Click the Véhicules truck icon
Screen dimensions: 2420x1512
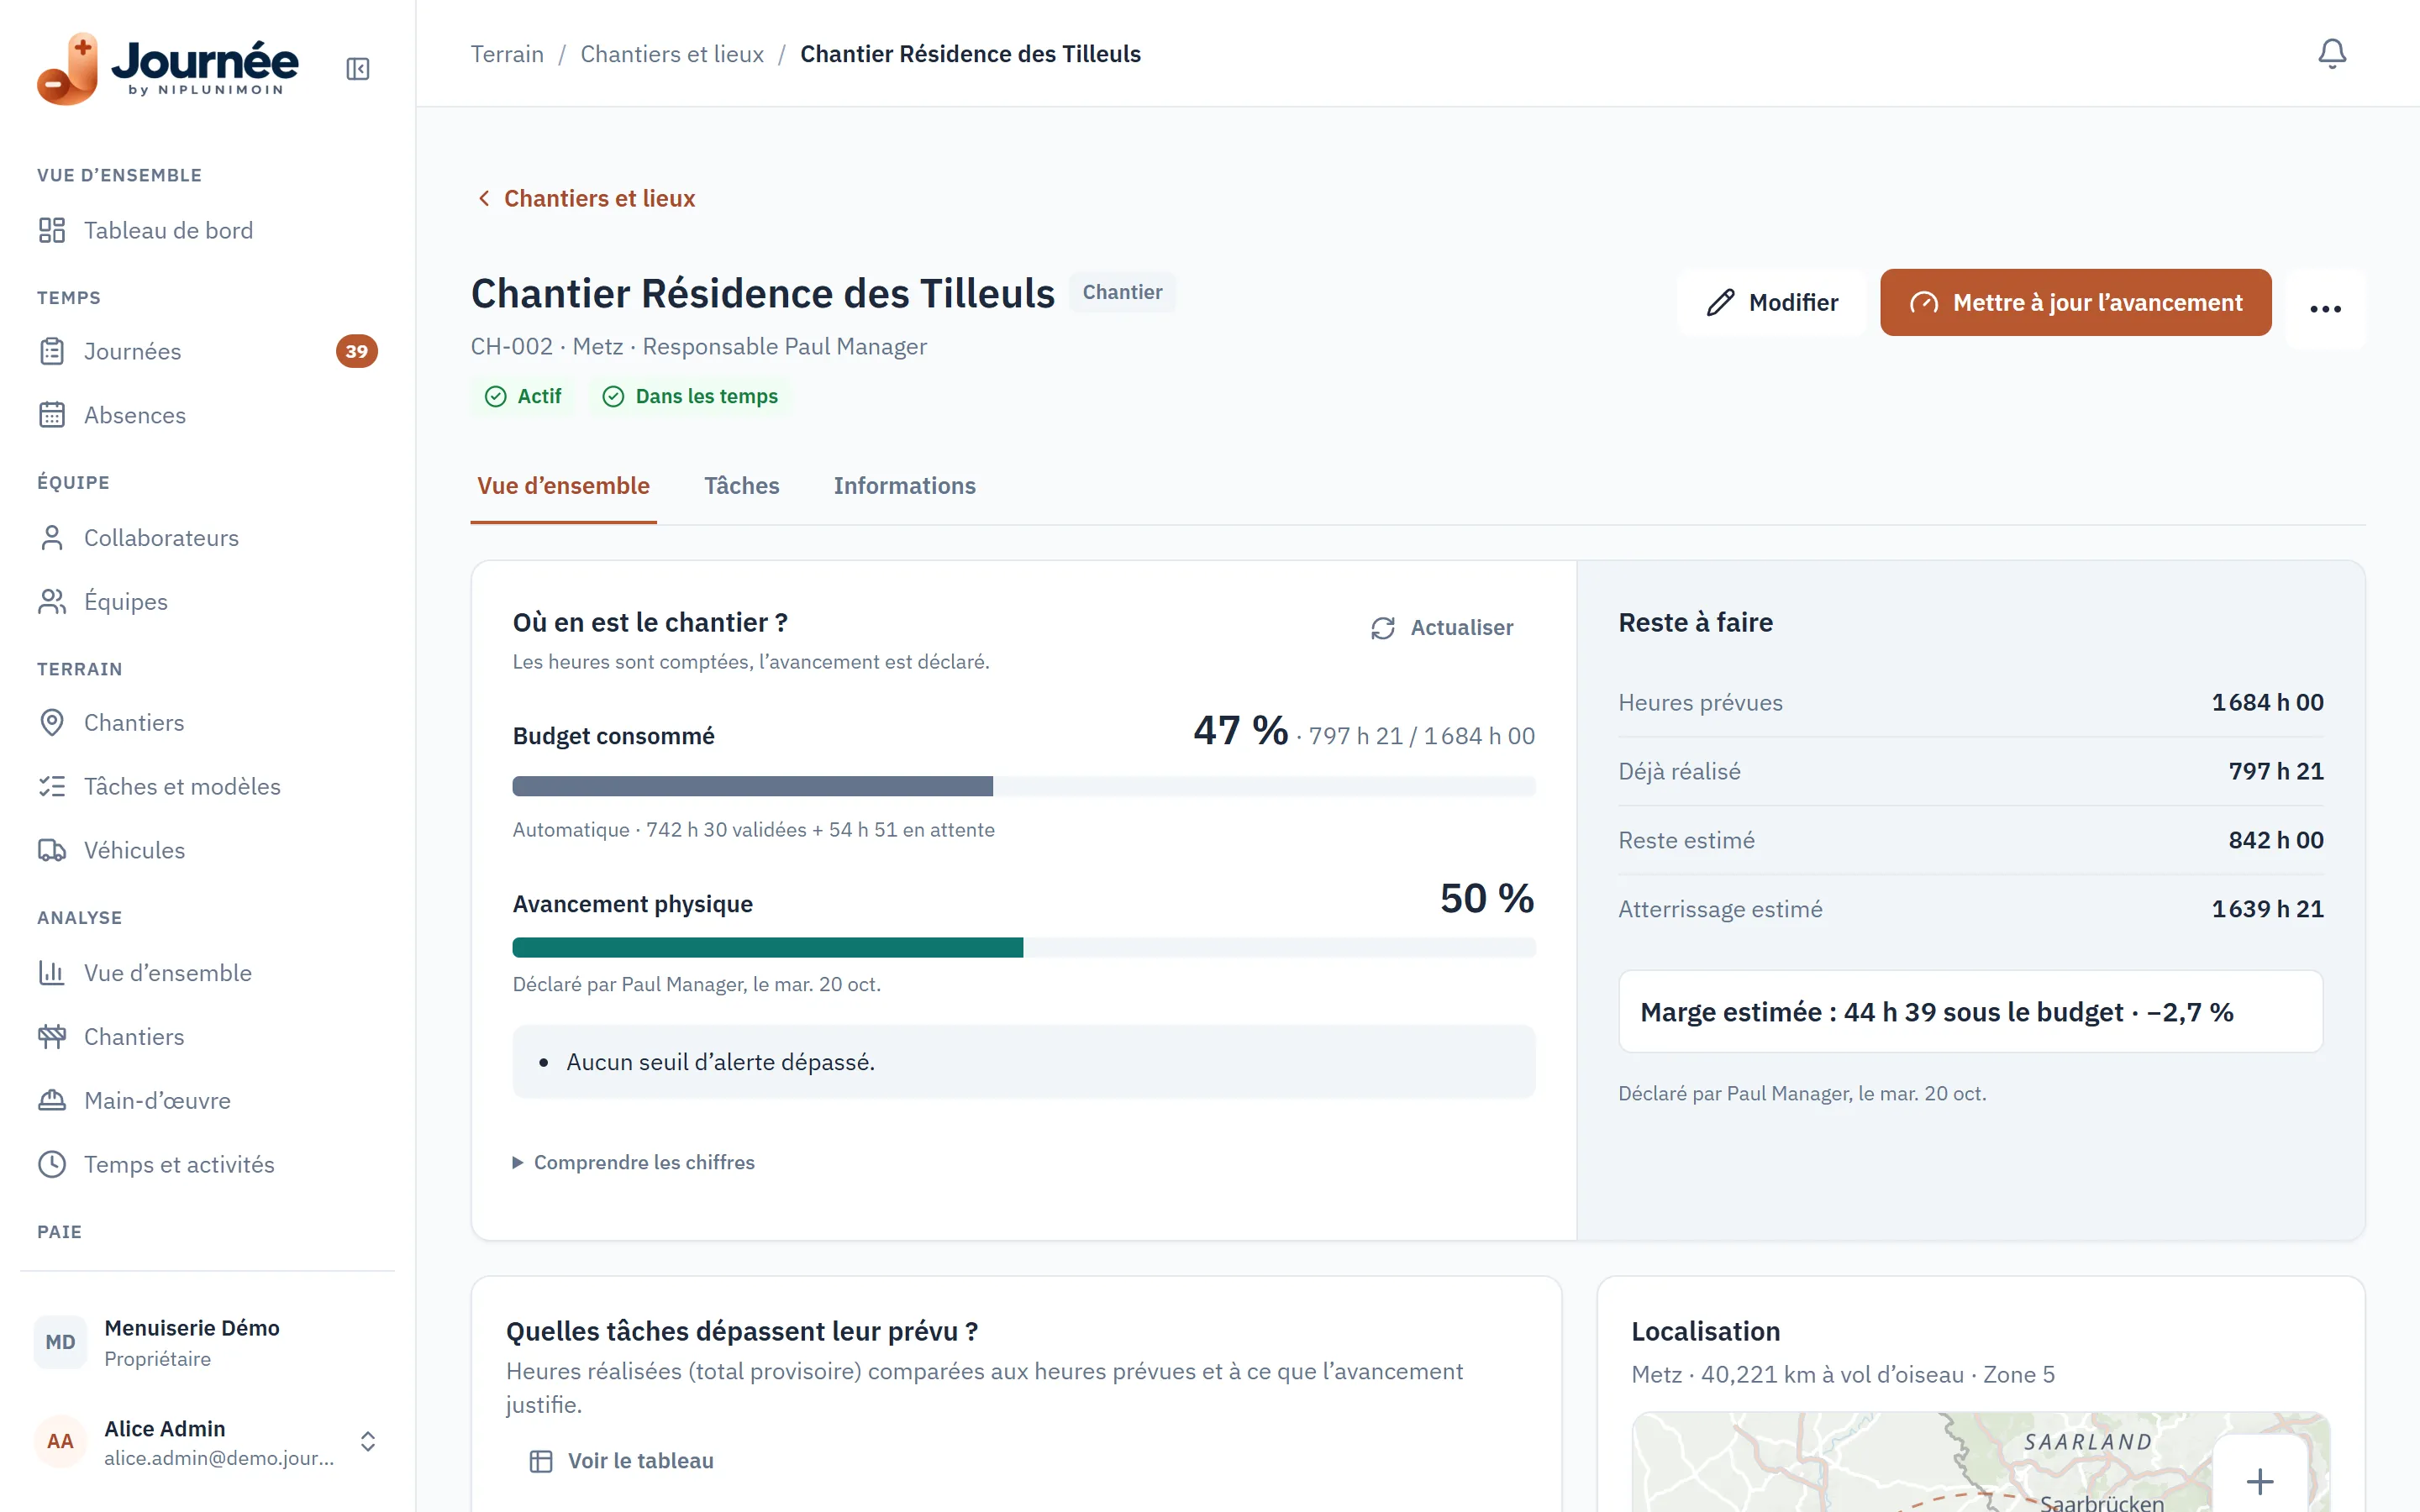(x=52, y=850)
